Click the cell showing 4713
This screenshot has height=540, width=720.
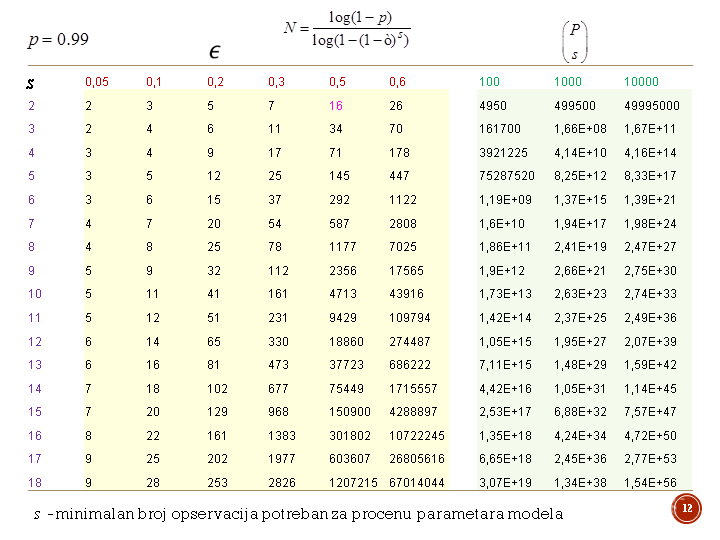(343, 294)
